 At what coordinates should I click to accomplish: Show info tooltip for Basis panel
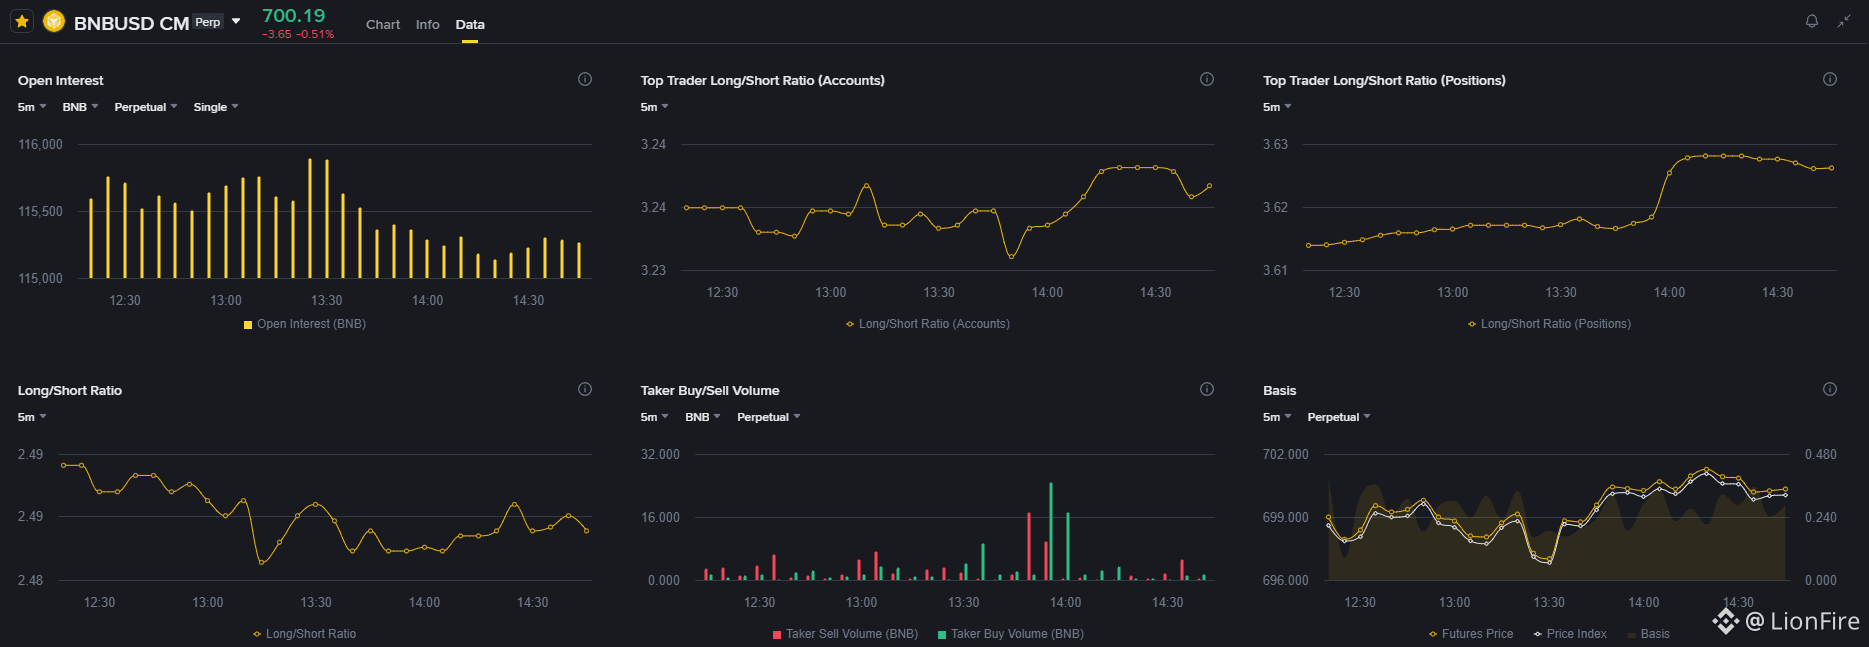pyautogui.click(x=1829, y=389)
